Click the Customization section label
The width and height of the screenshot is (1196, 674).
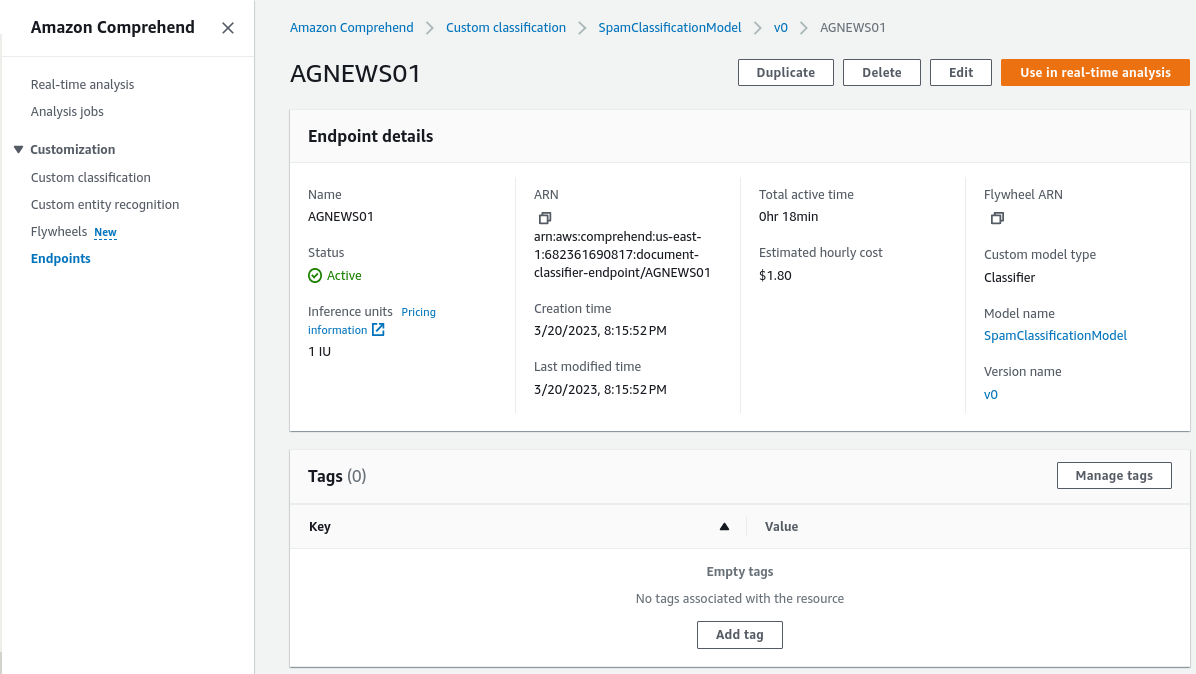[72, 149]
